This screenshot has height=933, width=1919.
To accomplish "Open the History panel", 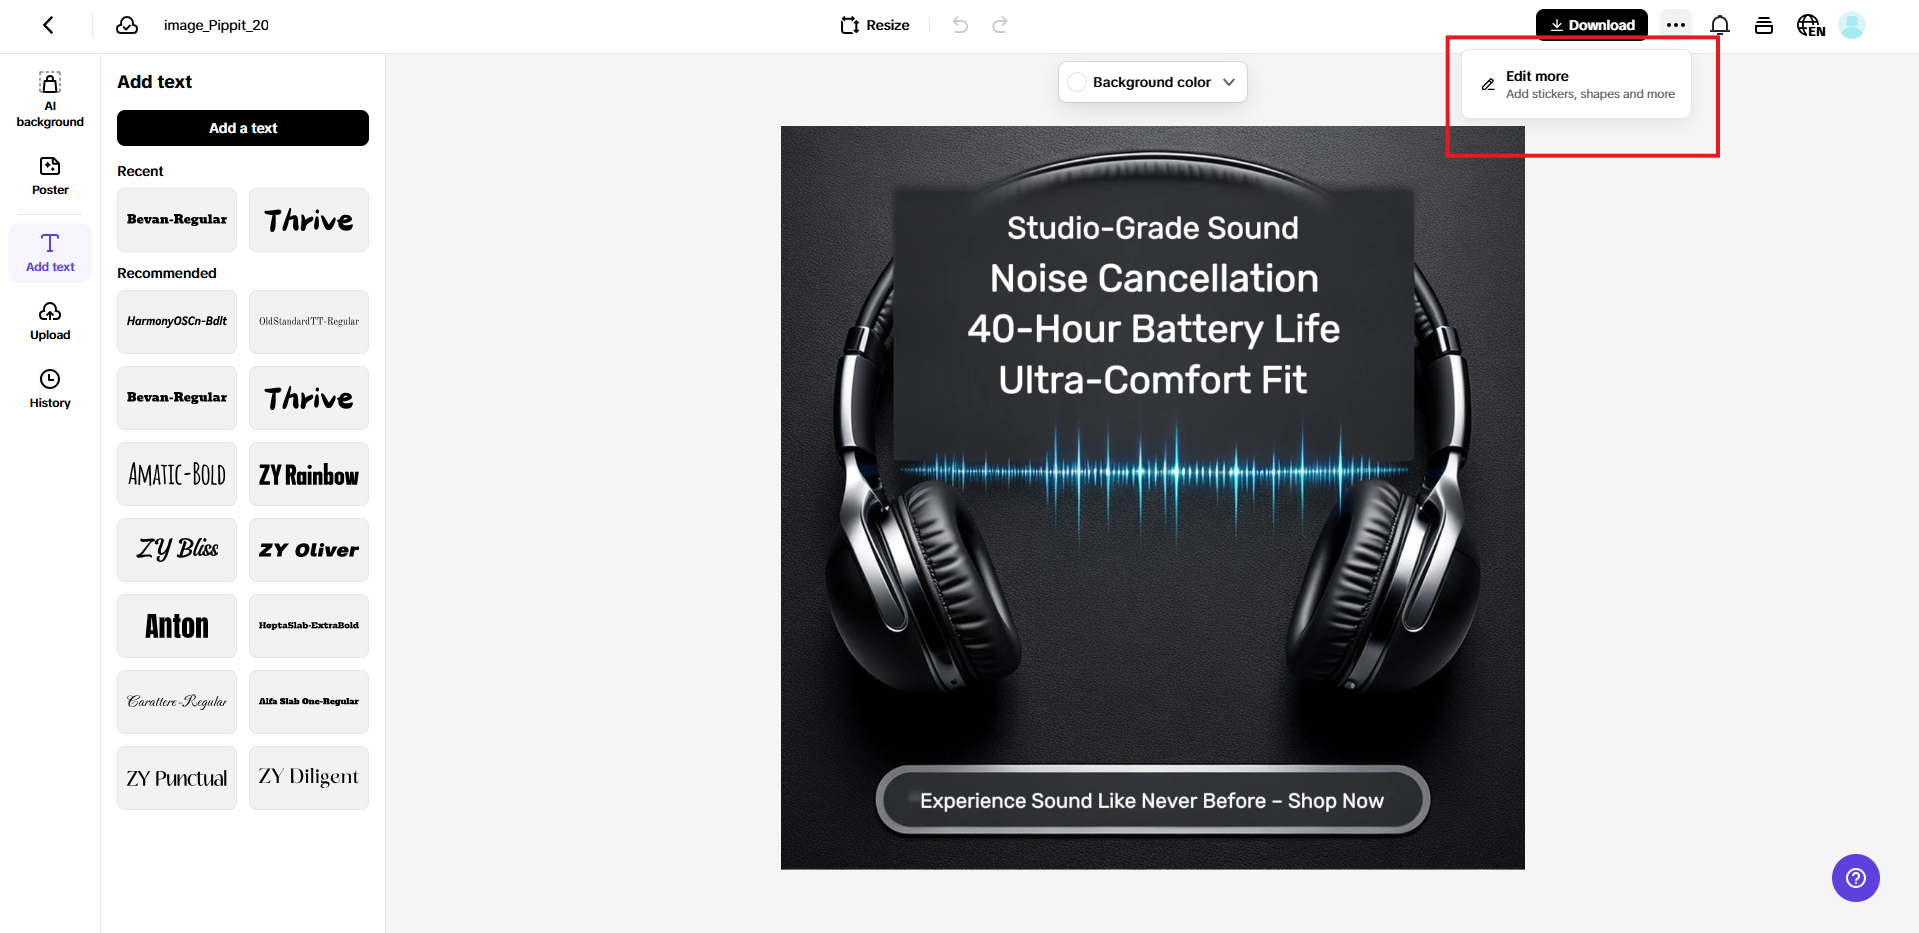I will [50, 389].
